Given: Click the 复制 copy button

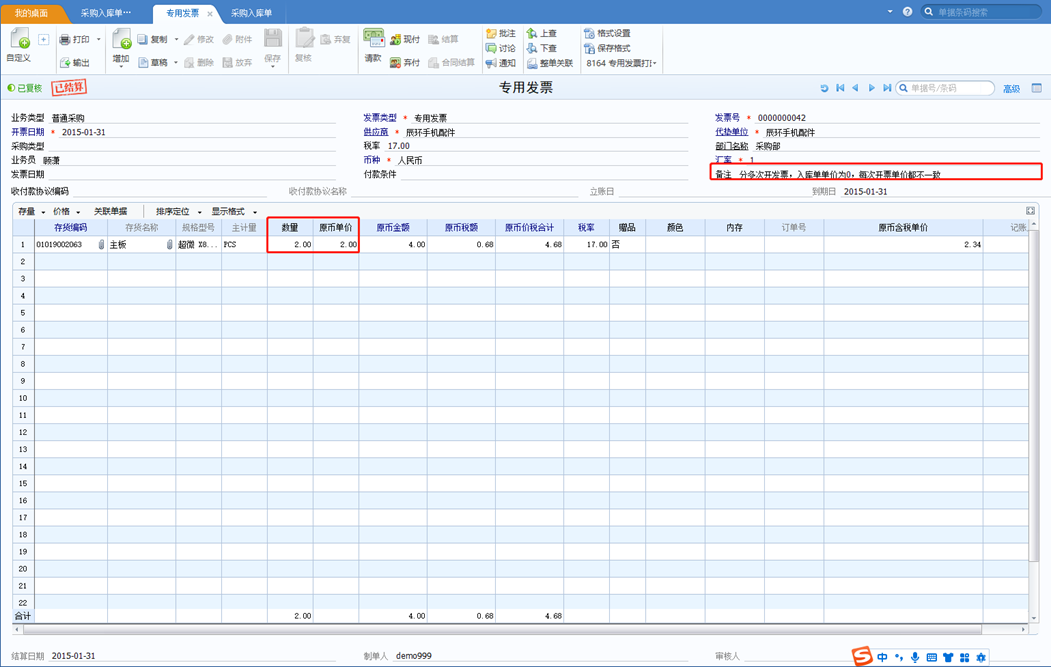Looking at the screenshot, I should click(x=153, y=40).
